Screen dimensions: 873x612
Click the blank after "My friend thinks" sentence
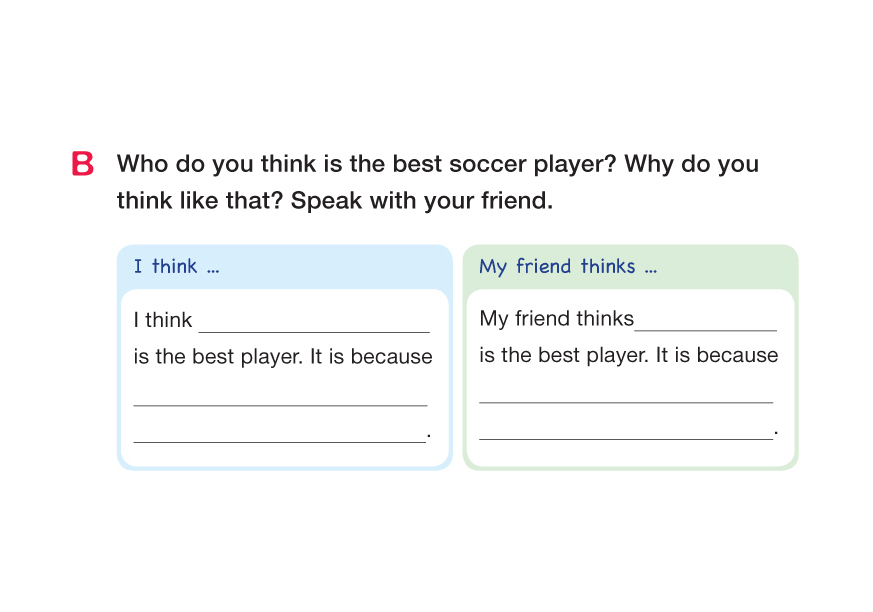[705, 321]
